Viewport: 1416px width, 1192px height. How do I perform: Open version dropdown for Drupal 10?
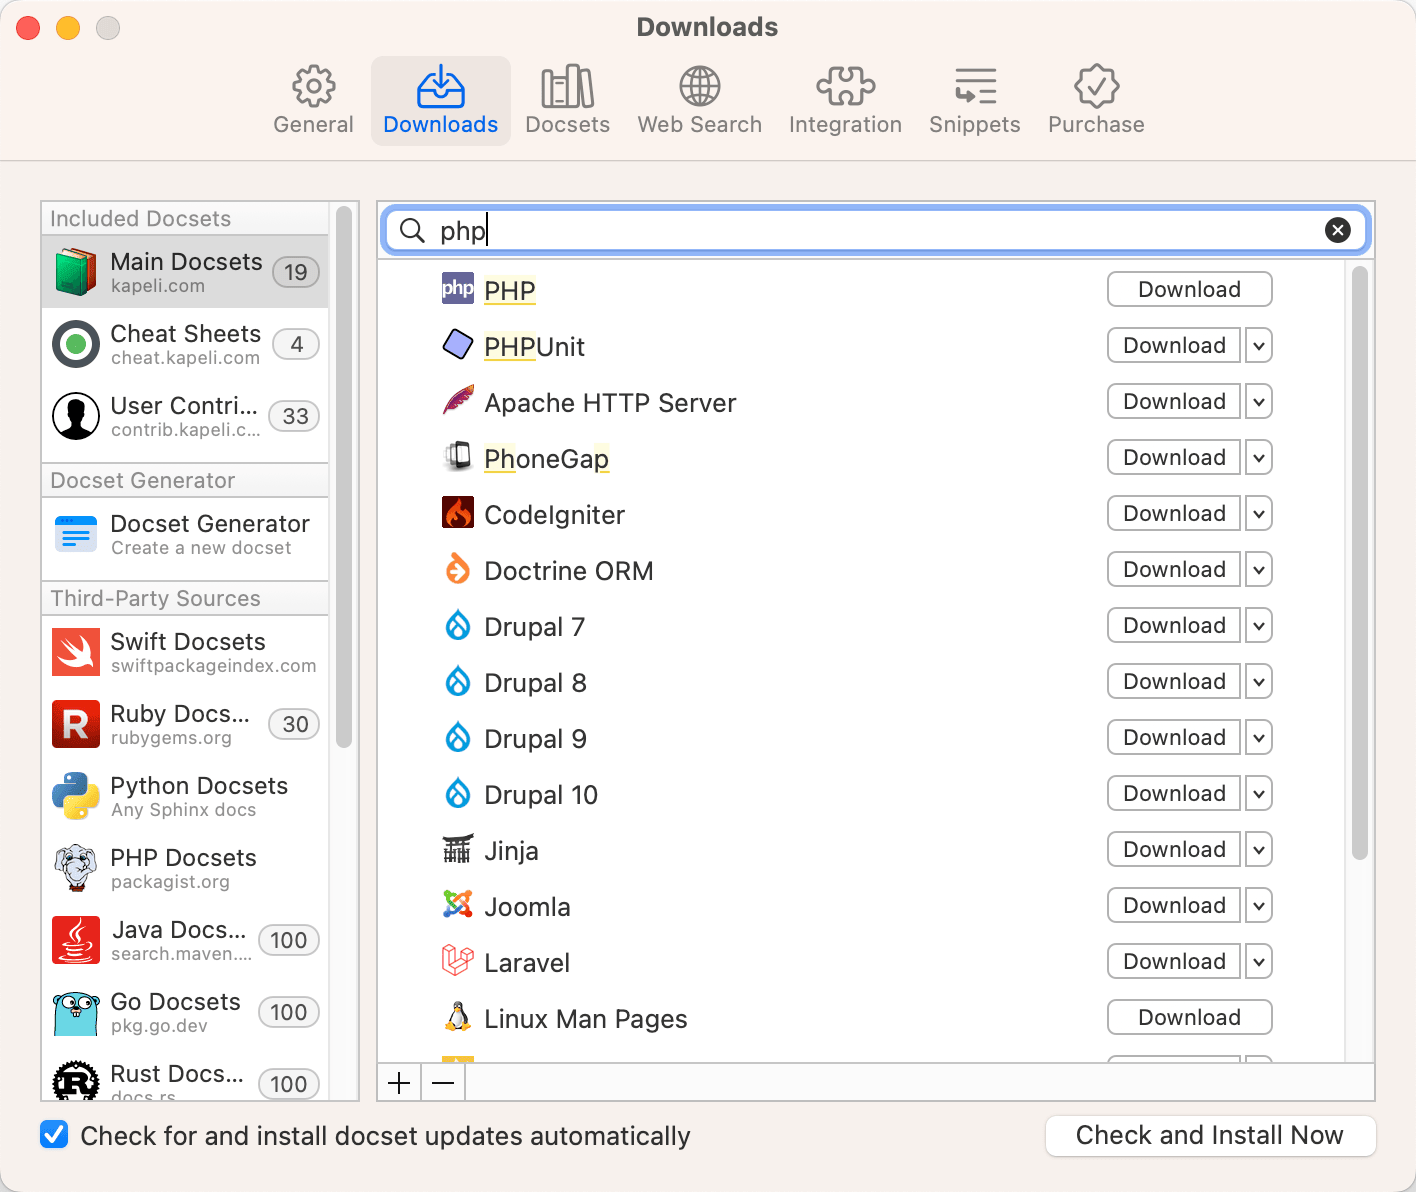[1258, 794]
